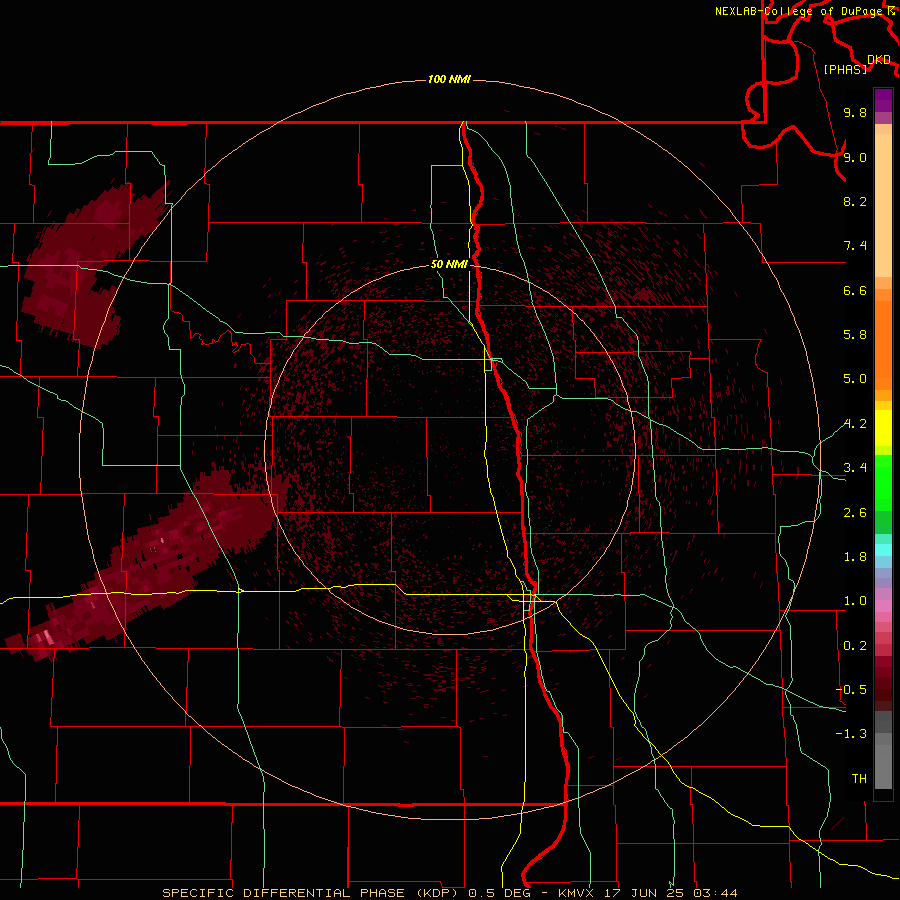The height and width of the screenshot is (900, 900).
Task: Click the 100 NMI range ring label
Action: pyautogui.click(x=449, y=79)
